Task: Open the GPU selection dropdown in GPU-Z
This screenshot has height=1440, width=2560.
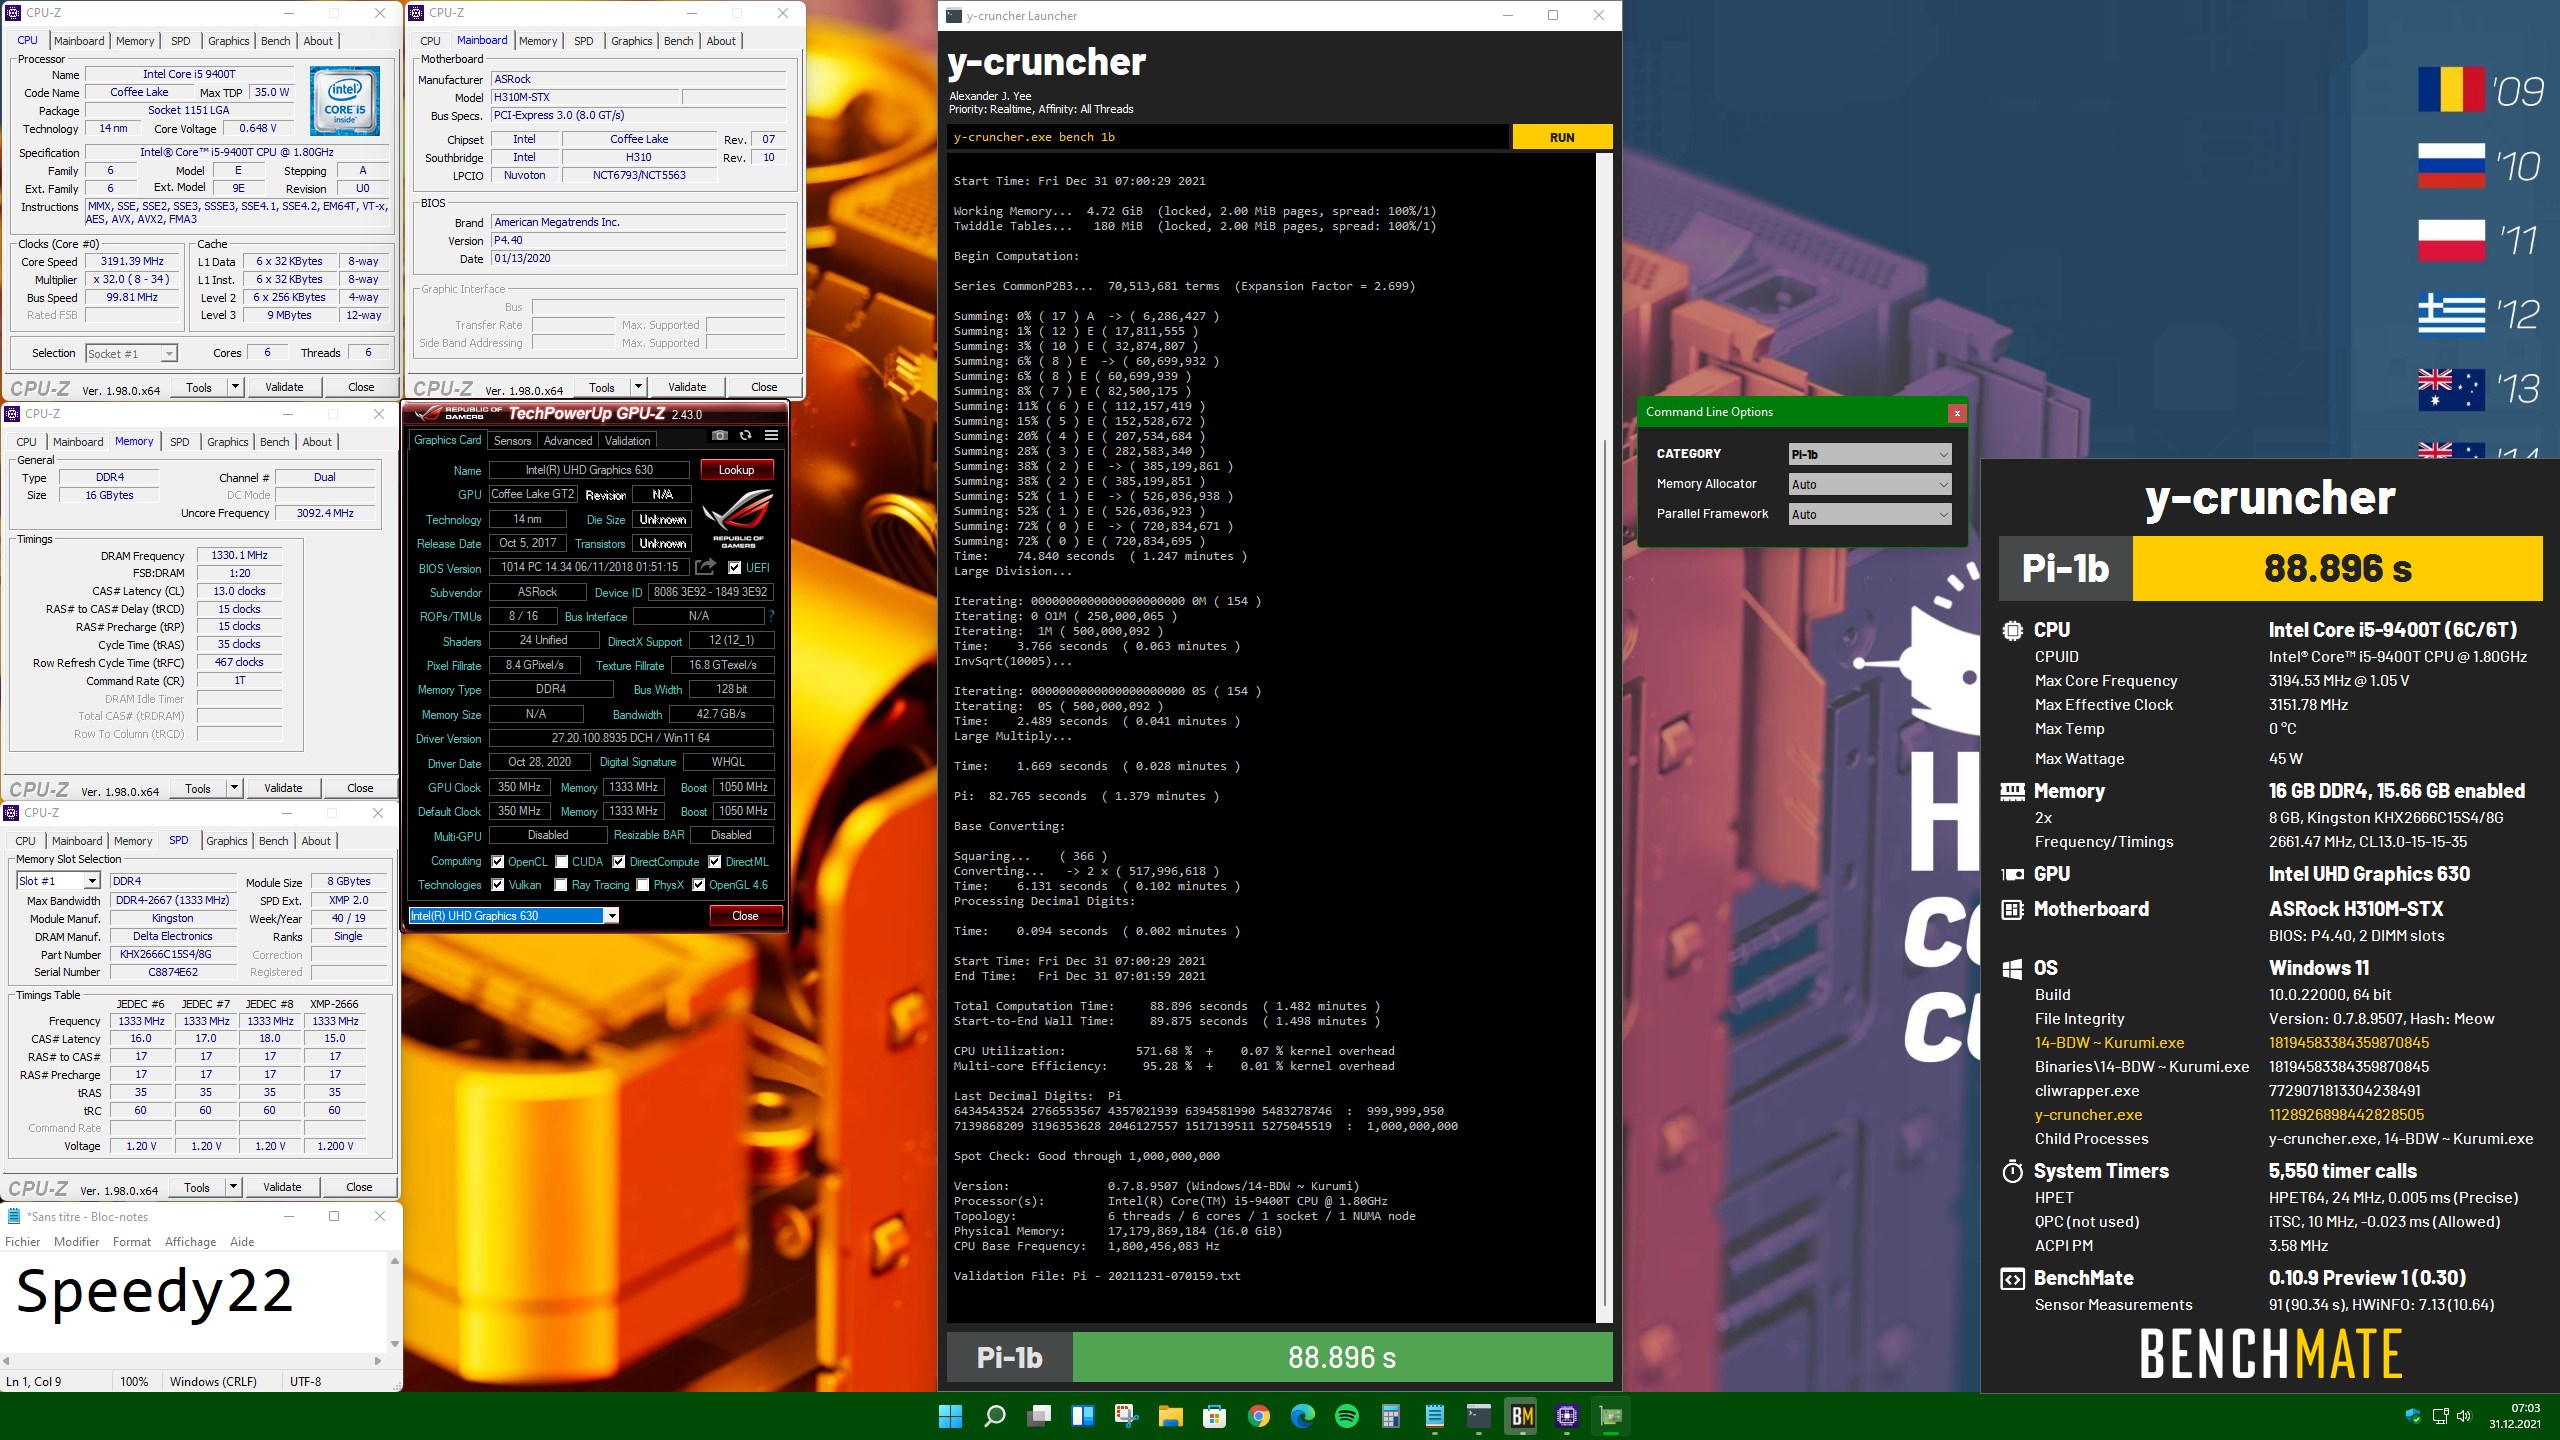Action: point(514,915)
